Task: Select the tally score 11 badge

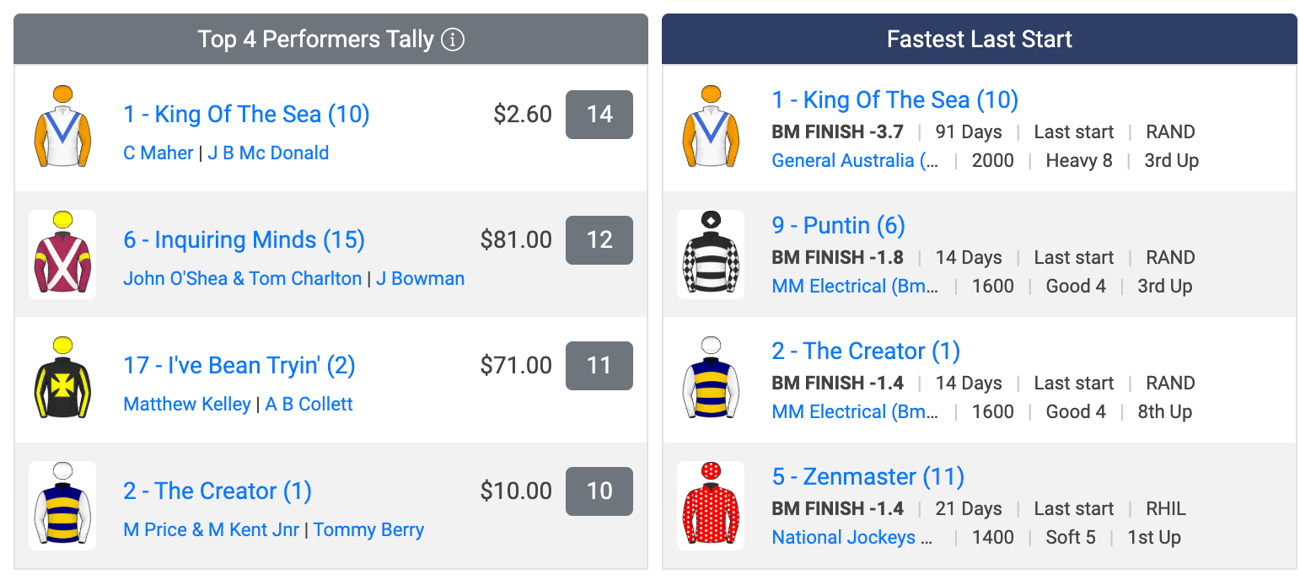Action: [x=599, y=366]
